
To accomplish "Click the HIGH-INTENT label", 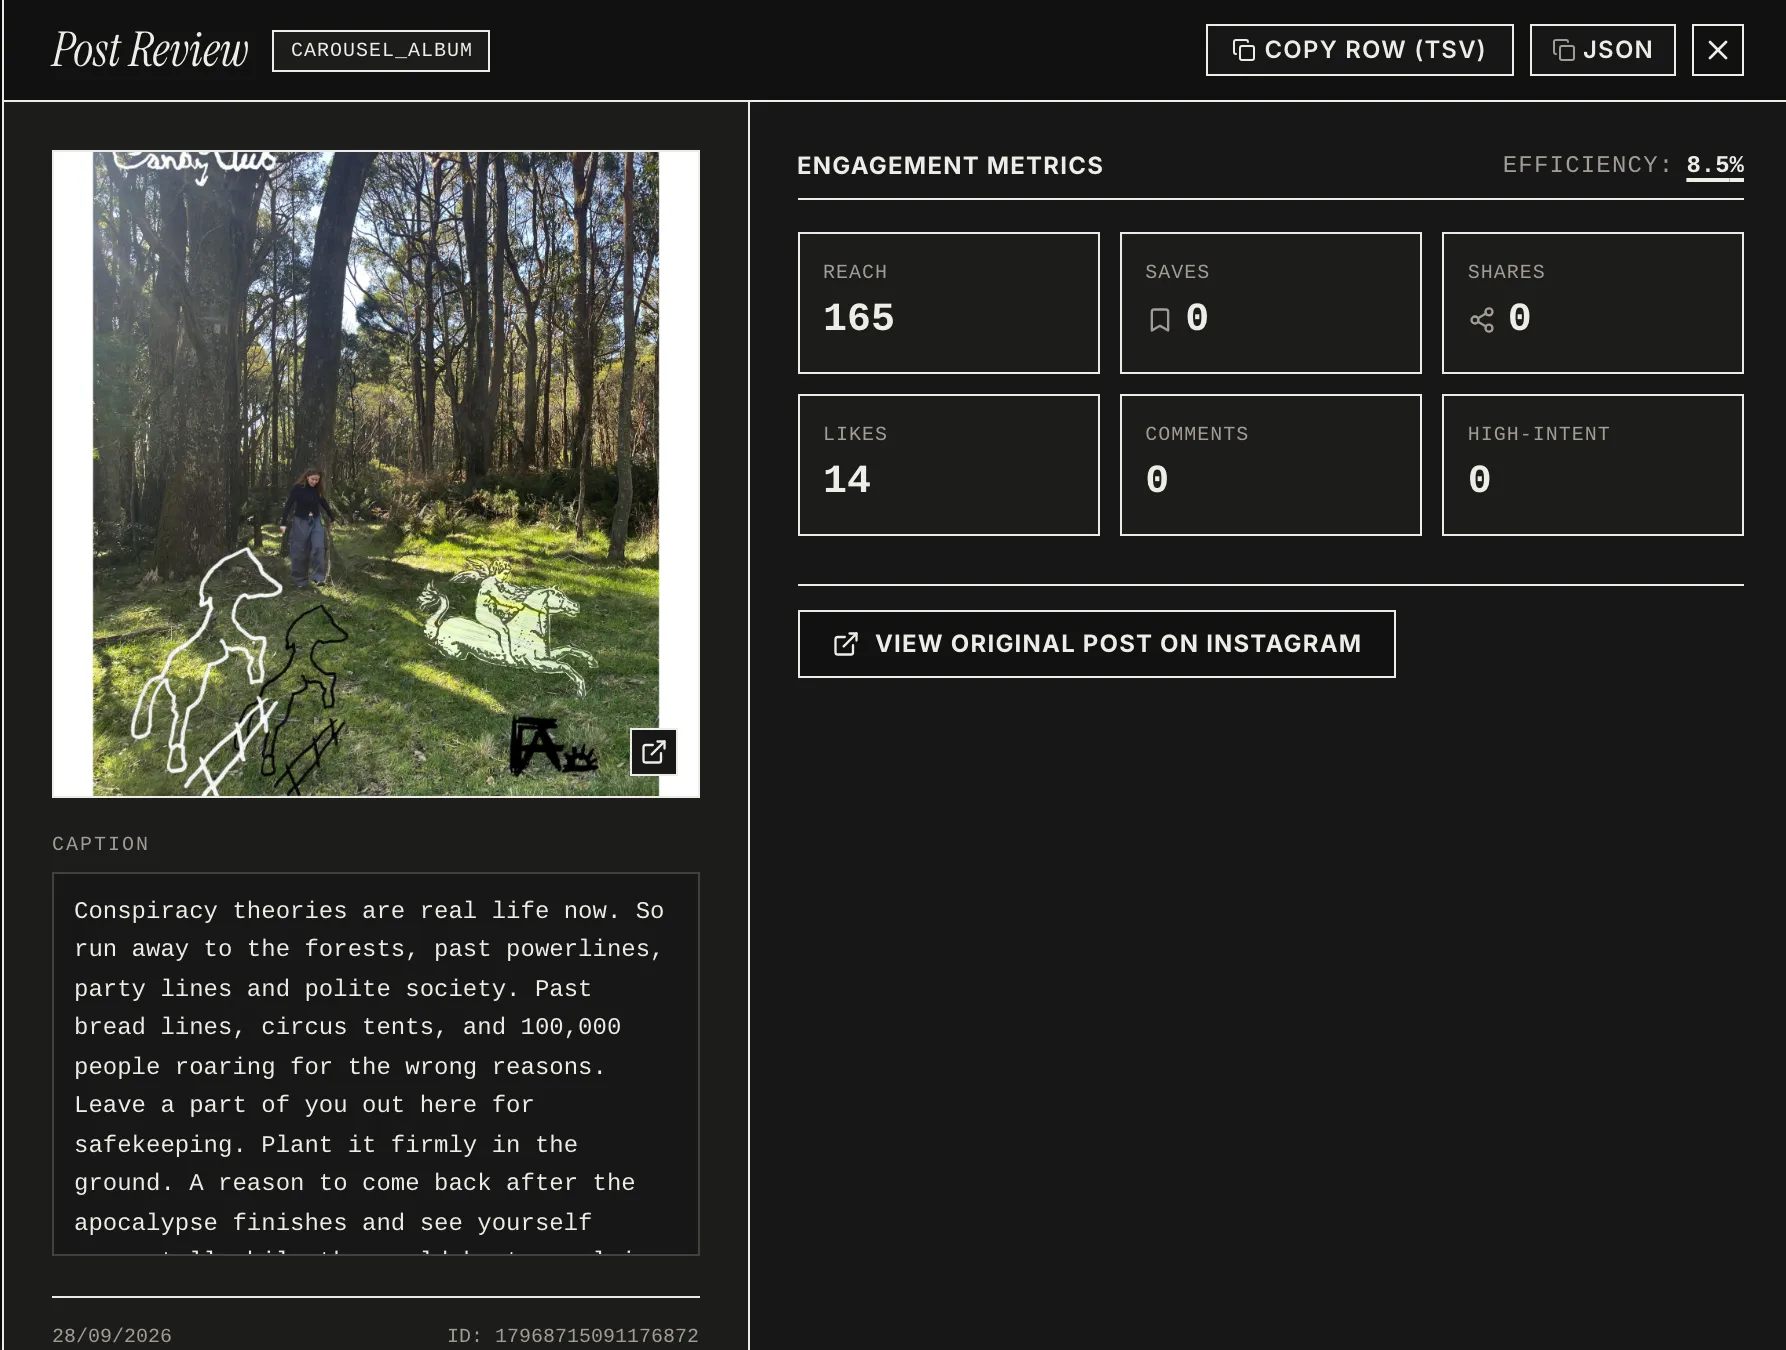I will click(1538, 434).
